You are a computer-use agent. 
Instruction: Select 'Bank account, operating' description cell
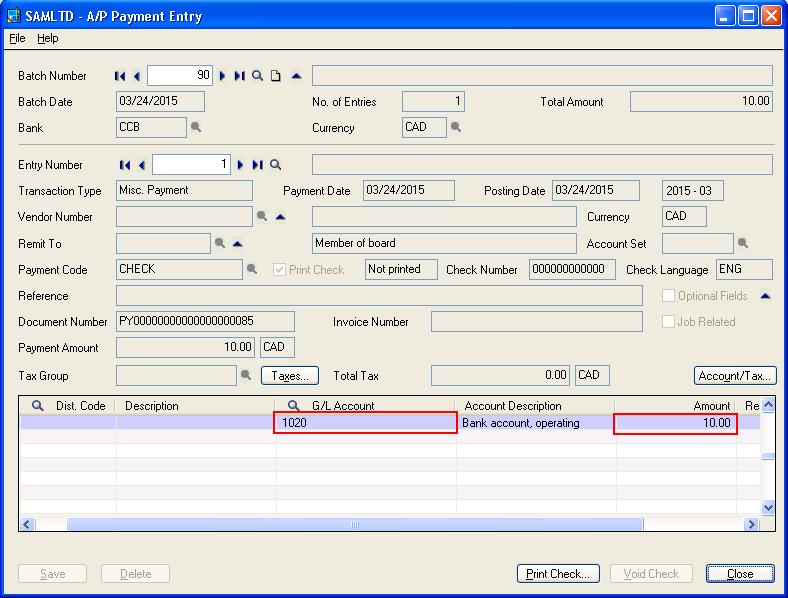click(535, 423)
